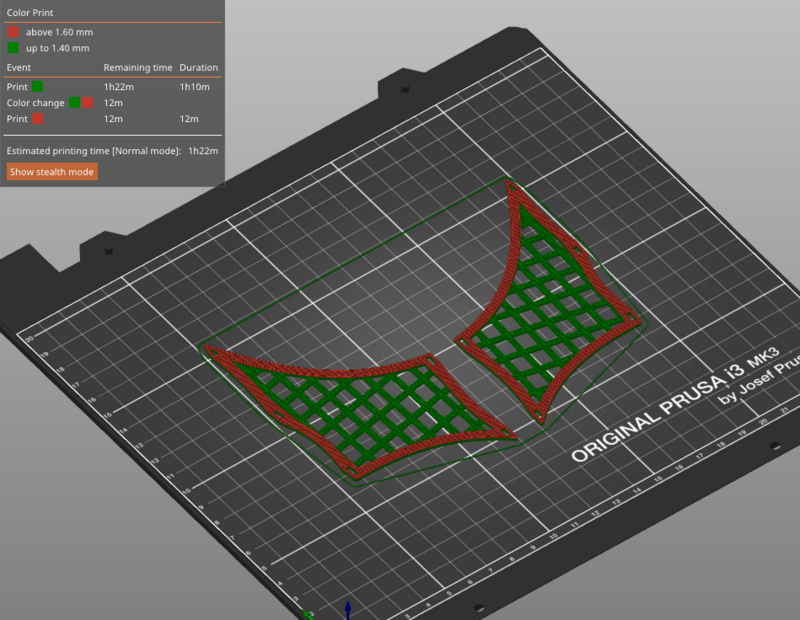Screen dimensions: 800x620
Task: Click the red swatch beside 'above 1.60 mm'
Action: tap(13, 31)
